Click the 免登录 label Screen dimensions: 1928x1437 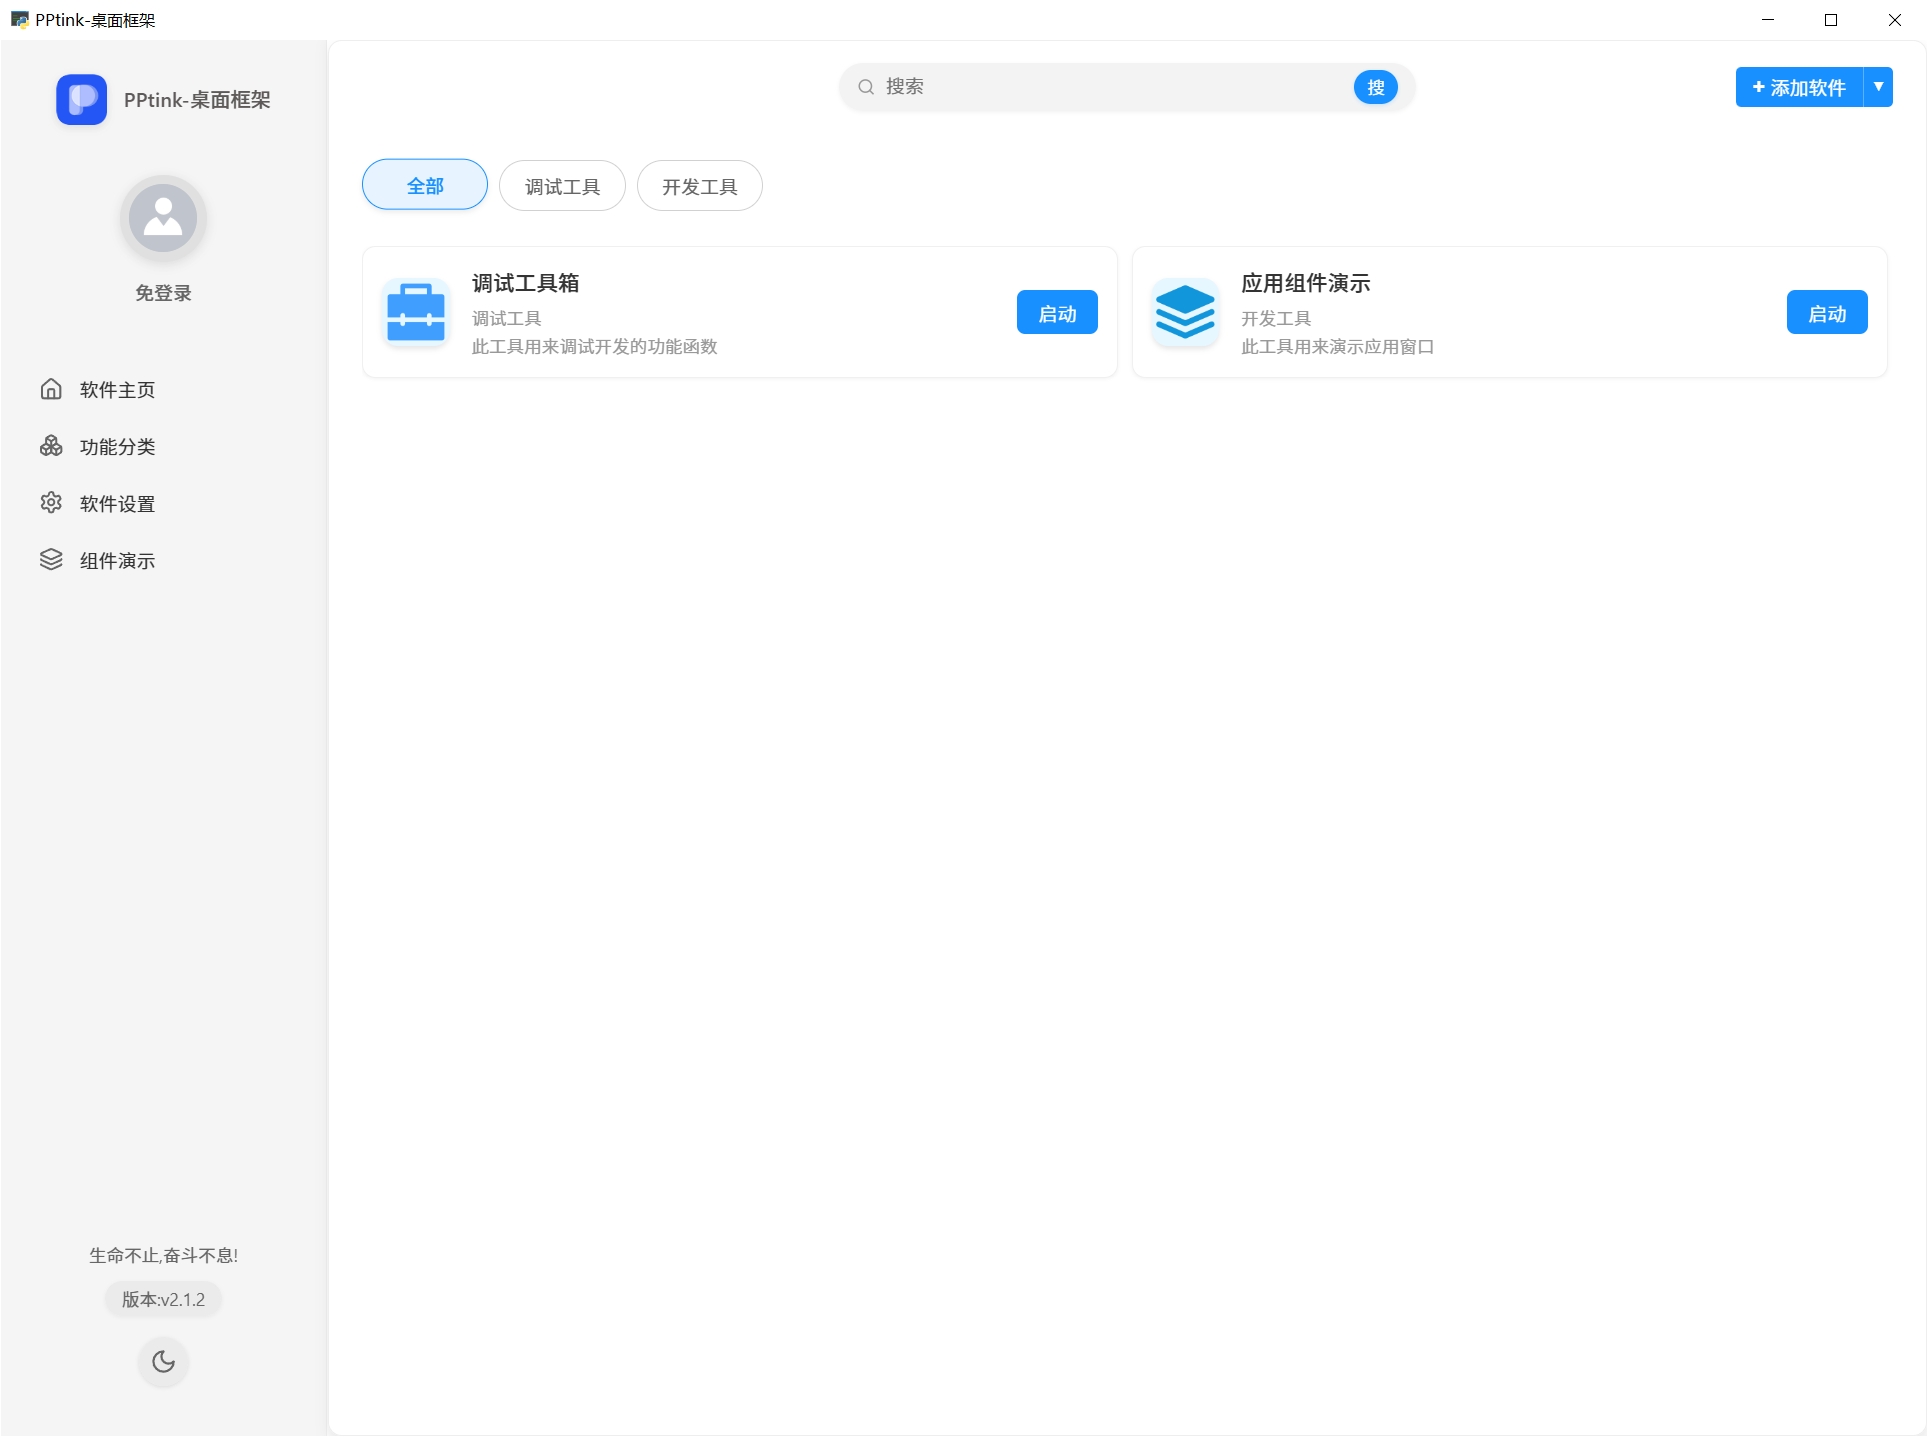pos(163,293)
